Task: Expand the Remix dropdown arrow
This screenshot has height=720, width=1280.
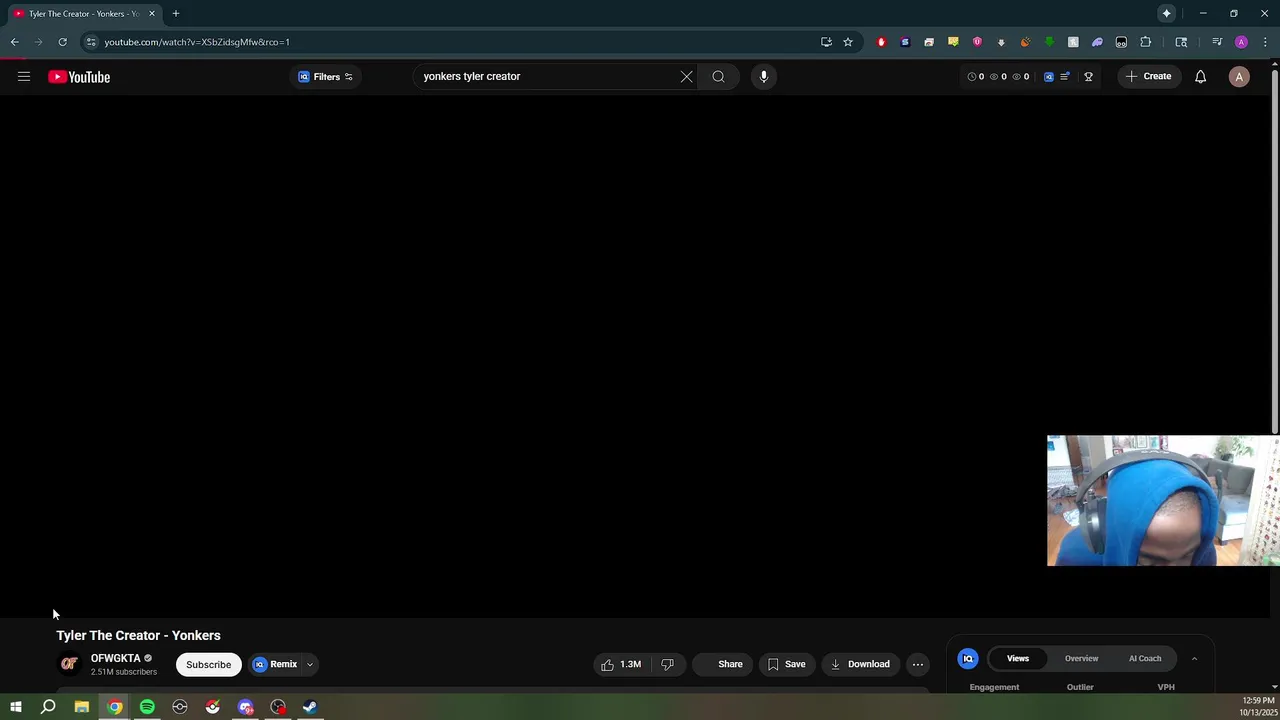Action: pos(310,664)
